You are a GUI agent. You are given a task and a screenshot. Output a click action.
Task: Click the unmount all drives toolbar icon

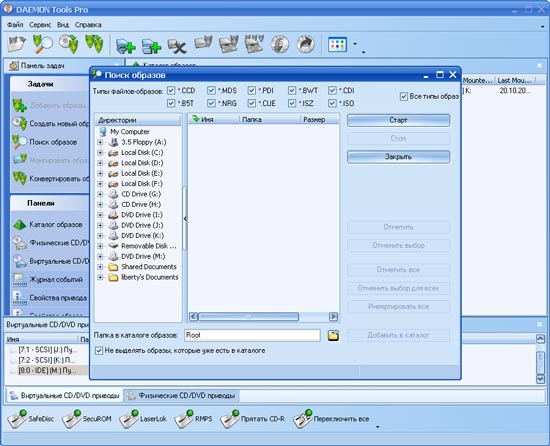click(x=254, y=44)
